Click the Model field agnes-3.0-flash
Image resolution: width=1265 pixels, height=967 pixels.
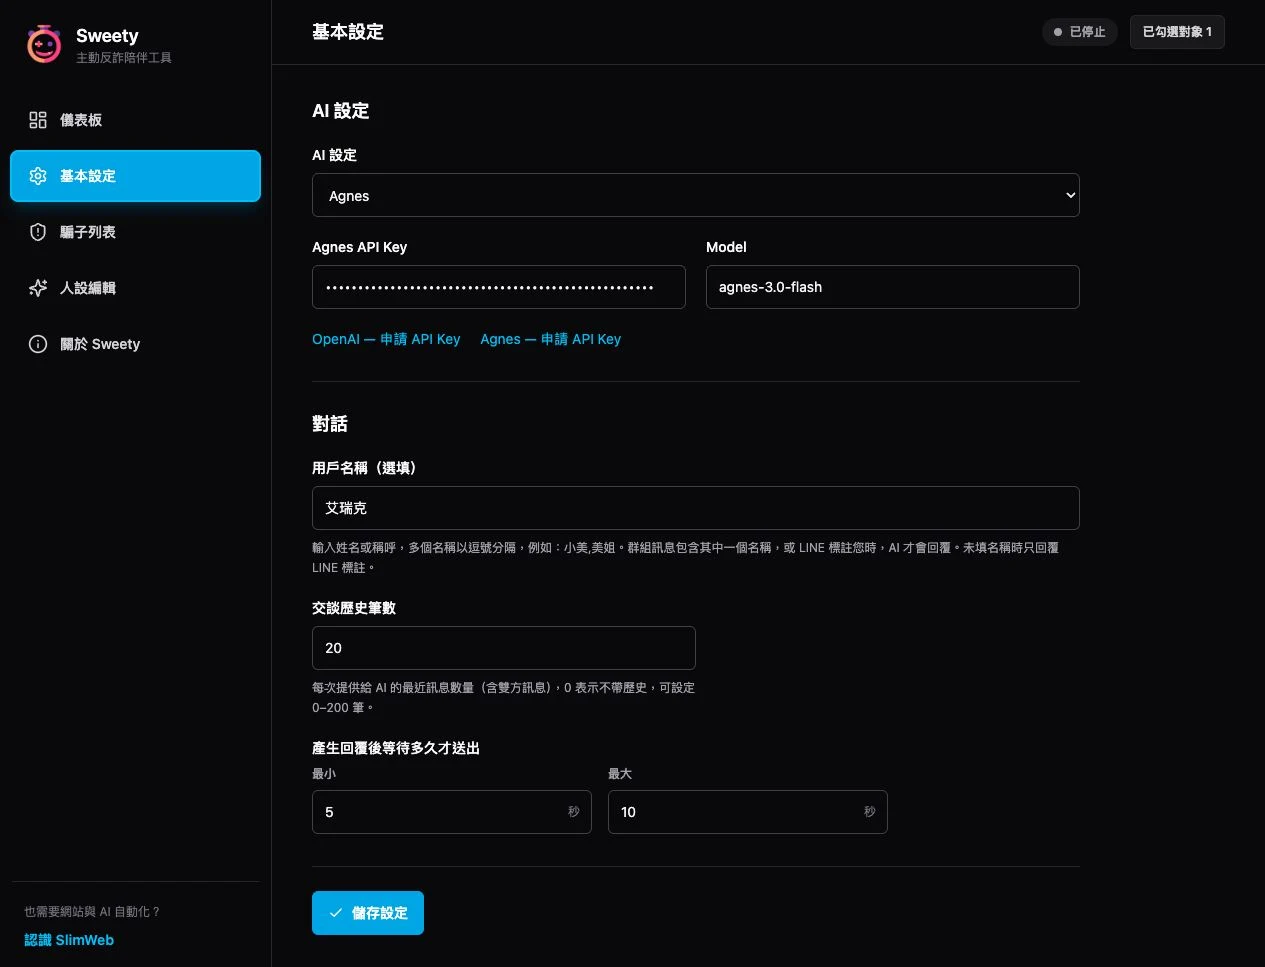coord(892,287)
